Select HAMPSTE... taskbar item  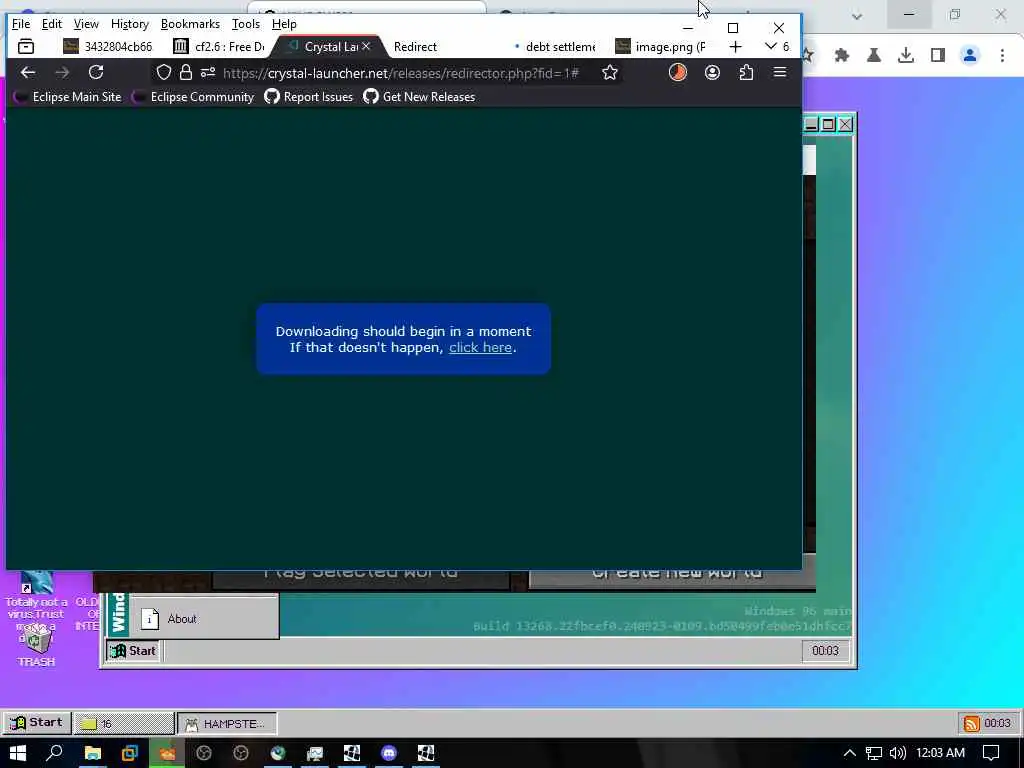[227, 724]
